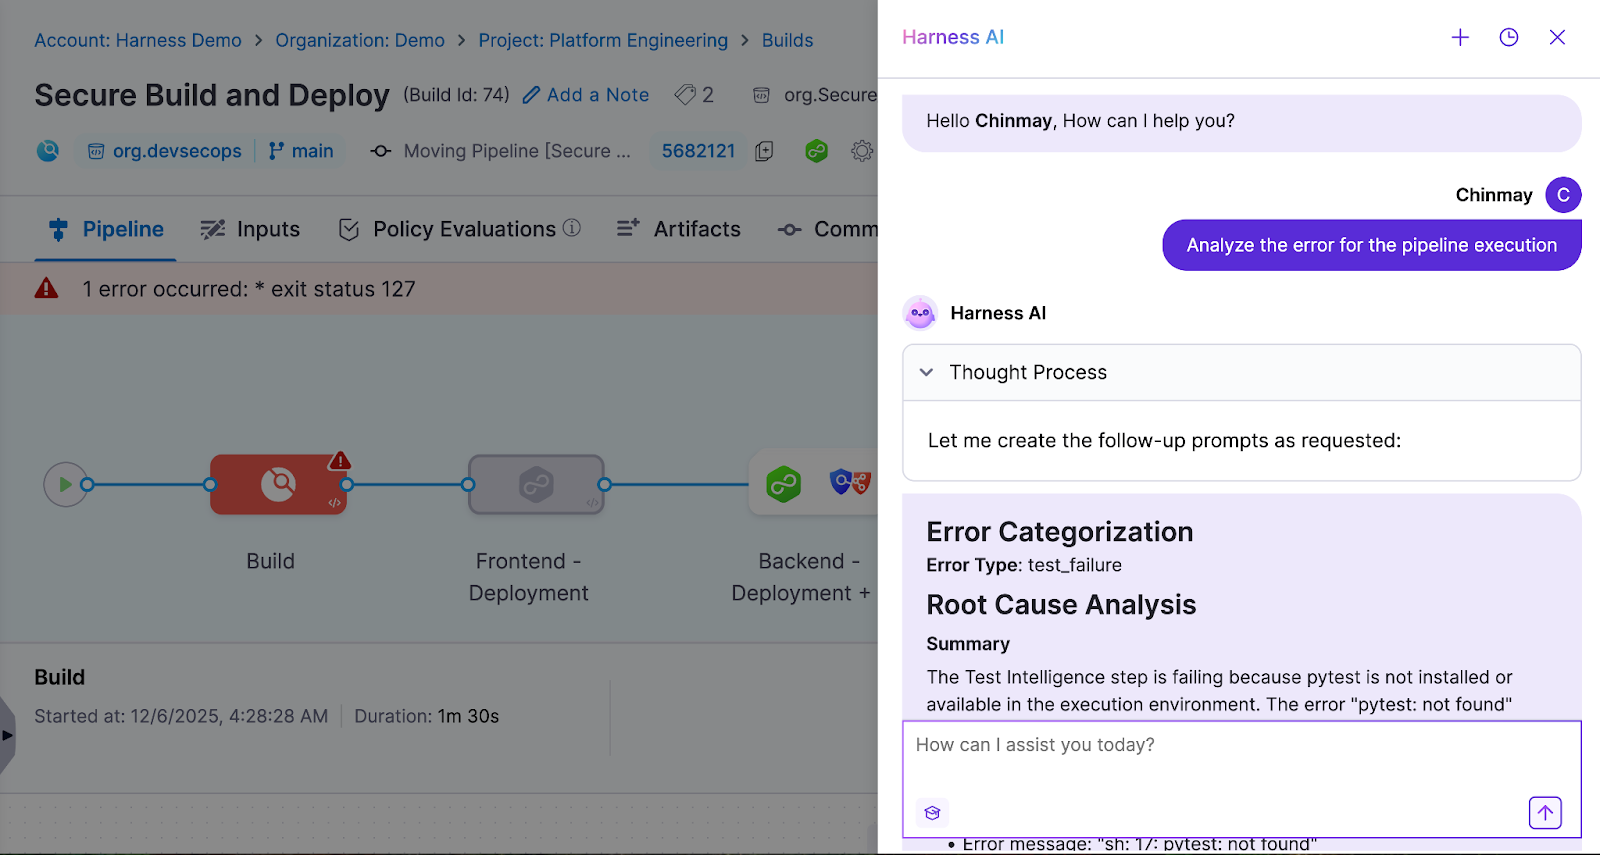The width and height of the screenshot is (1600, 855).
Task: Click the error banner warning triangle
Action: [46, 289]
